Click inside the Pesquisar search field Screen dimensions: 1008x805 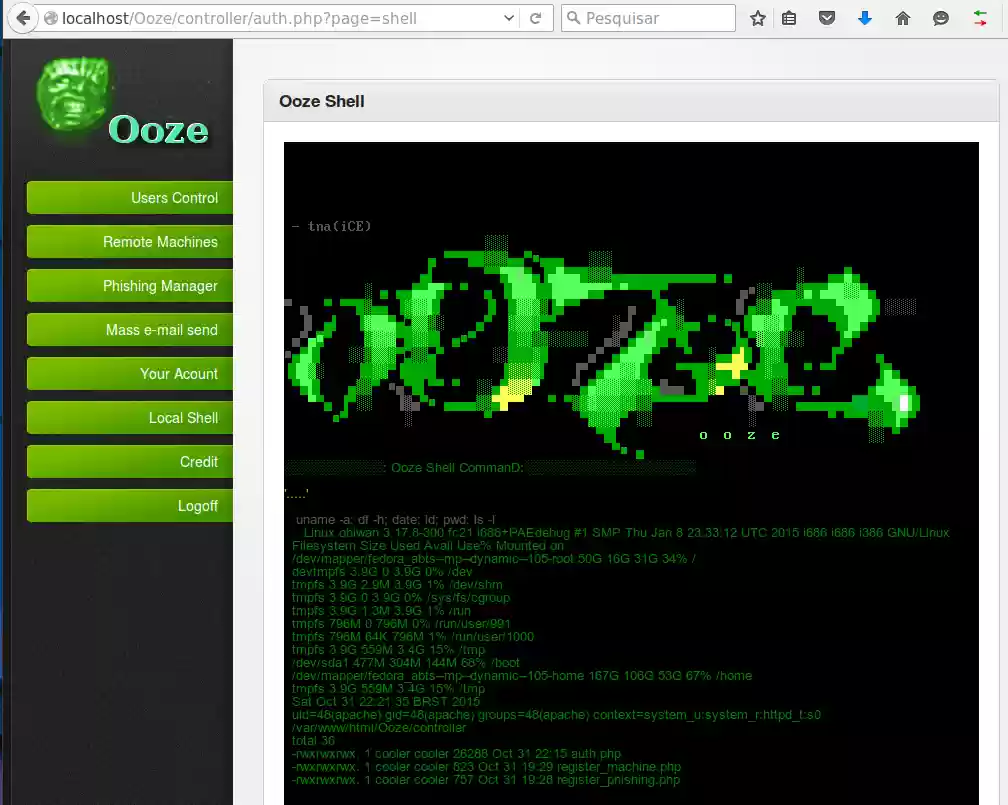tap(648, 17)
